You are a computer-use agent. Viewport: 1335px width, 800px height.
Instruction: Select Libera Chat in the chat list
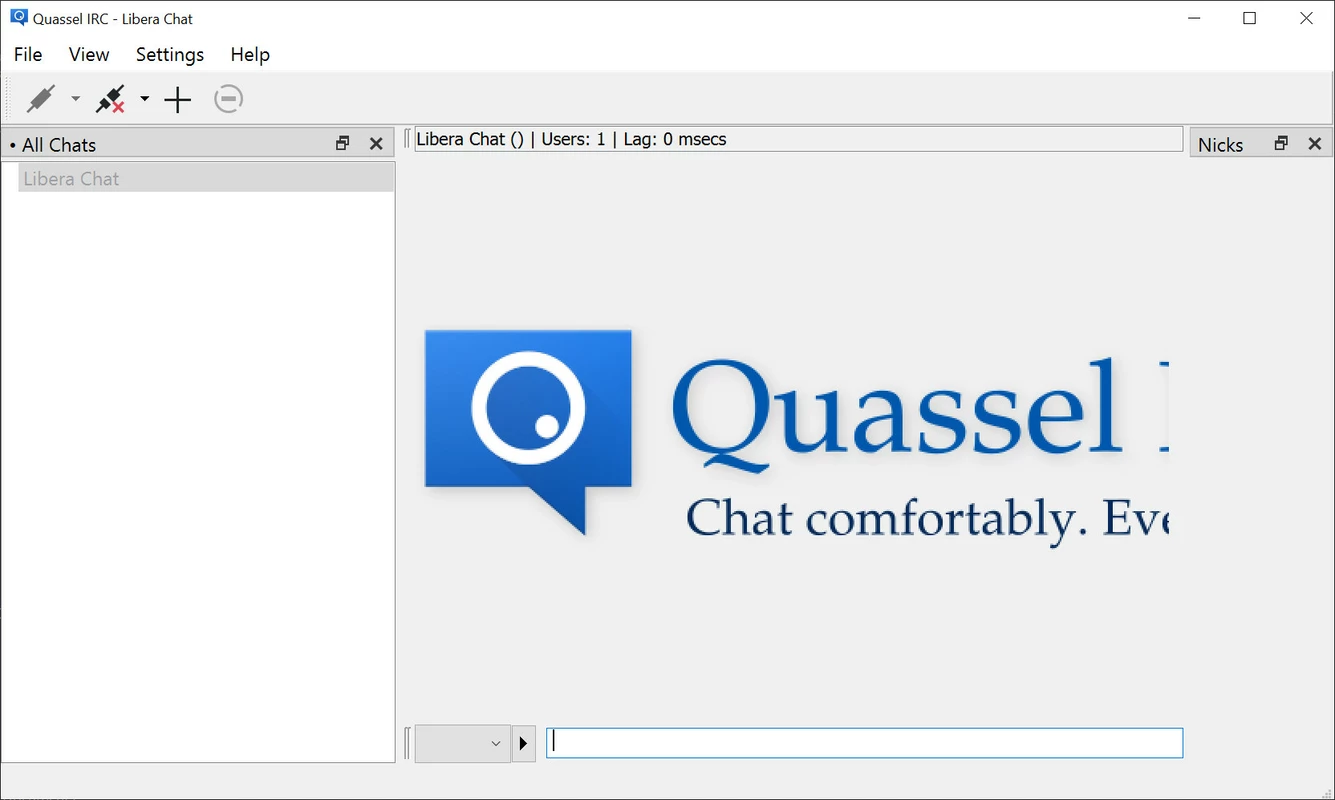[x=206, y=179]
